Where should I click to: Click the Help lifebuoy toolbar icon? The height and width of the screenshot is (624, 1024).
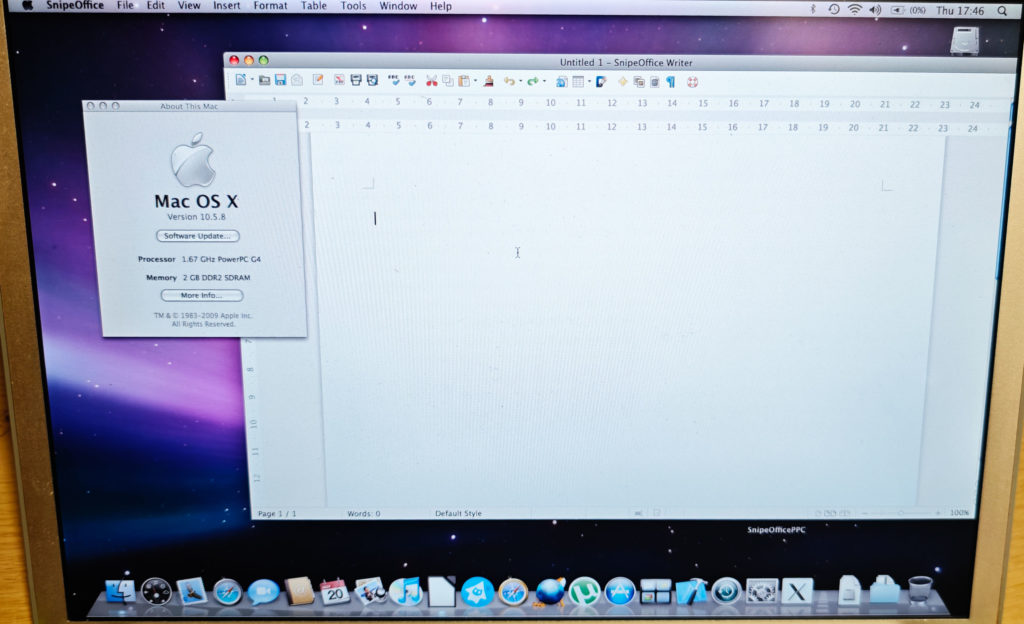691,82
